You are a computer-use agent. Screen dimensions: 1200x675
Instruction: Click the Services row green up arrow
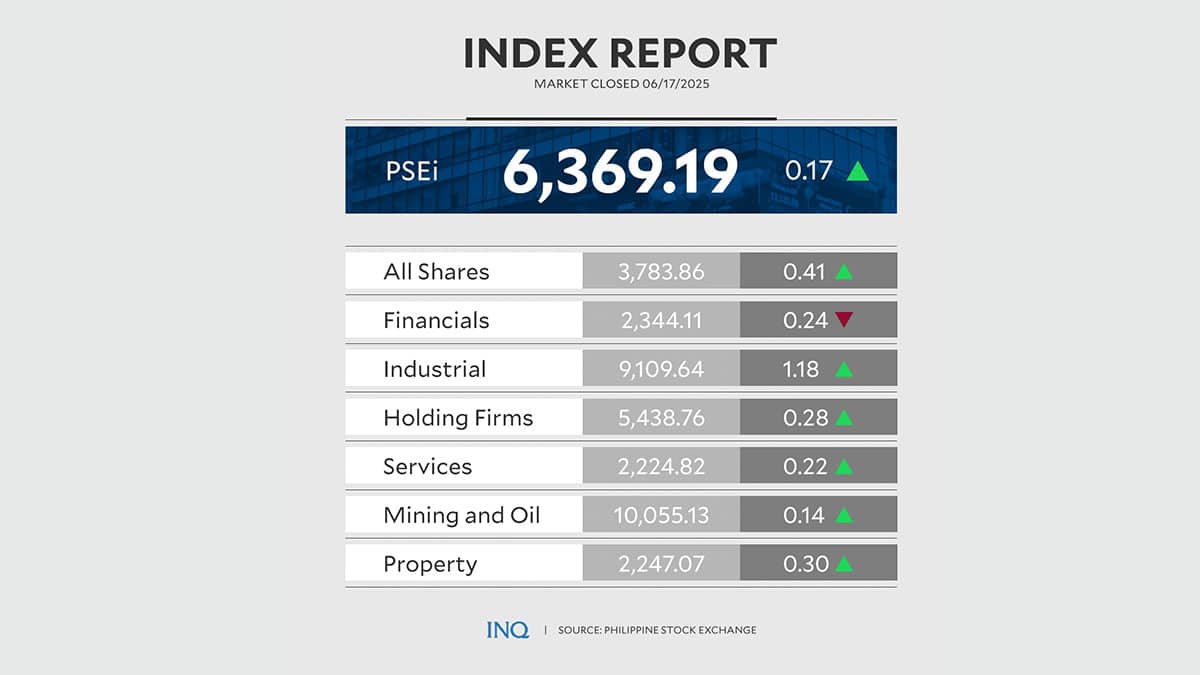click(843, 467)
